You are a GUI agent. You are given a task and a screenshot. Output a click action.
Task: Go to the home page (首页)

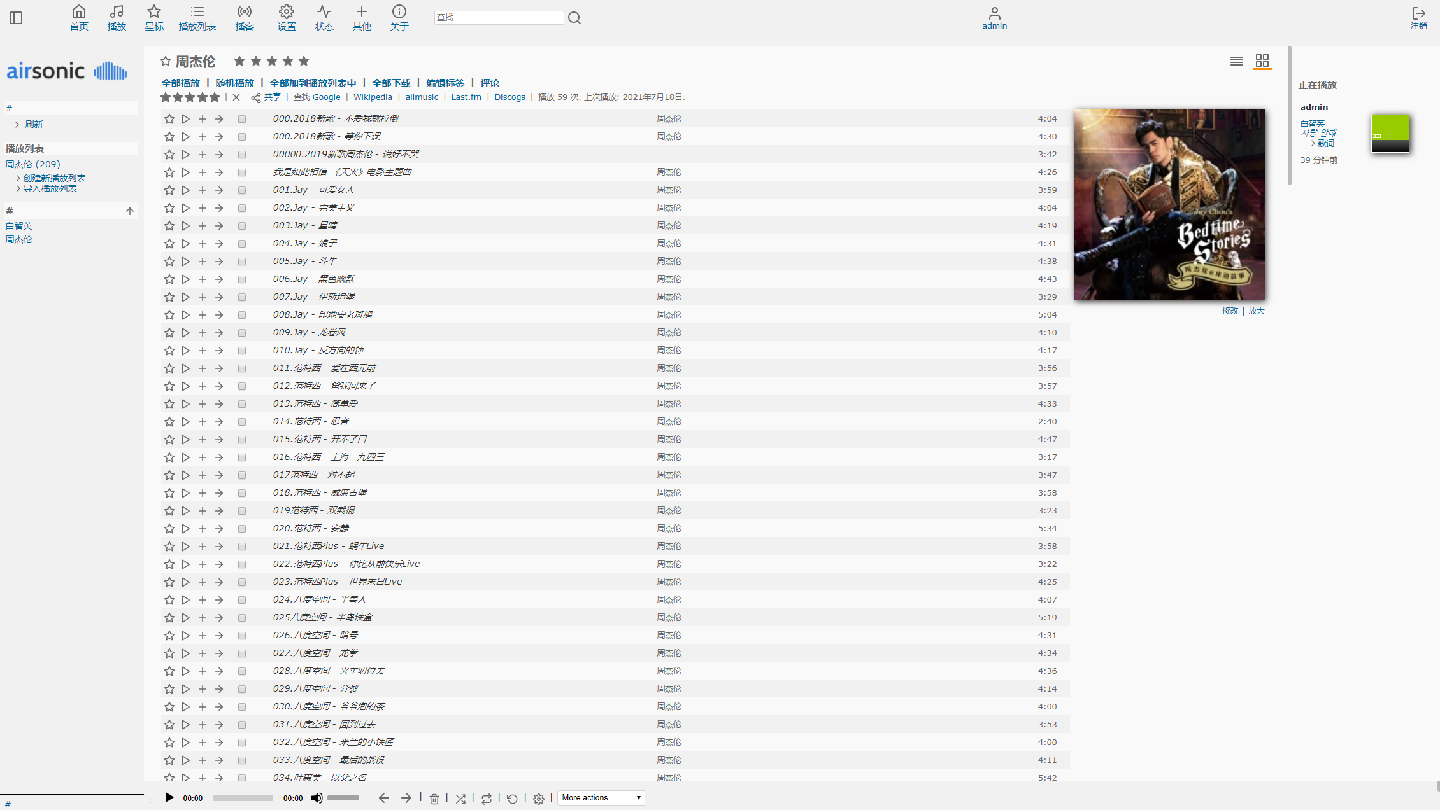[x=79, y=18]
